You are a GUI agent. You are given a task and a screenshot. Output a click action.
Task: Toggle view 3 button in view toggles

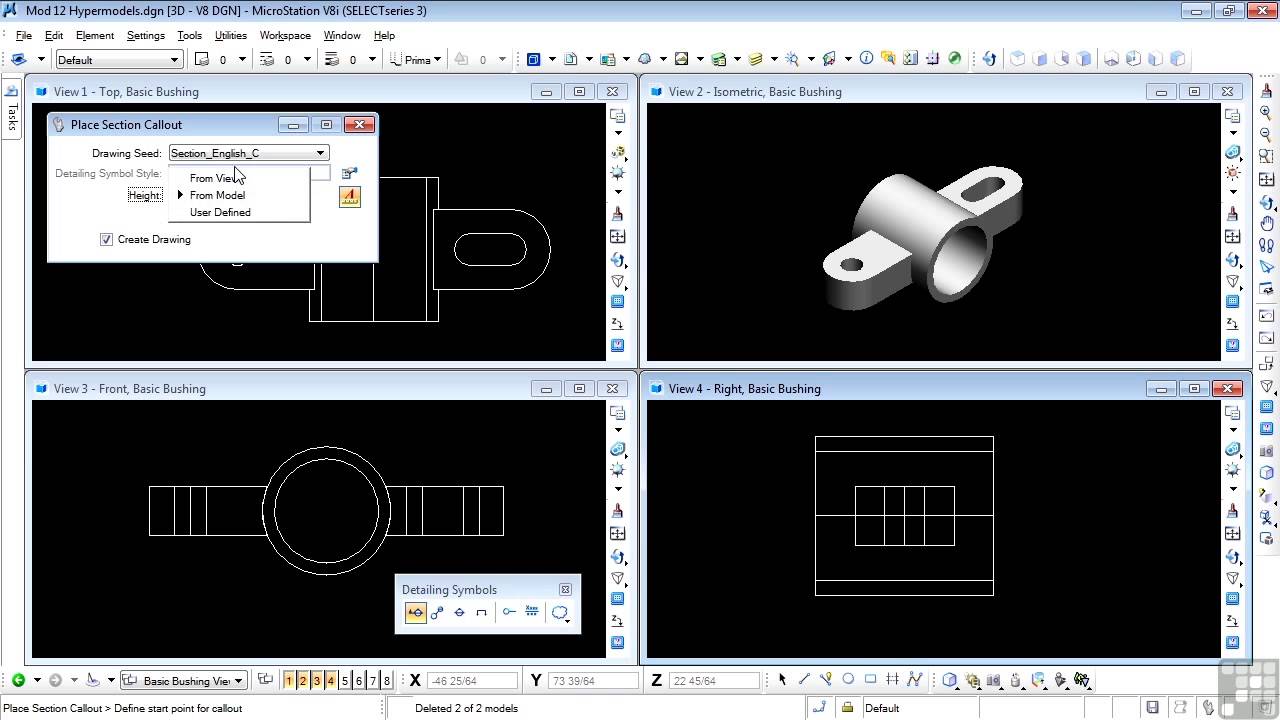317,681
